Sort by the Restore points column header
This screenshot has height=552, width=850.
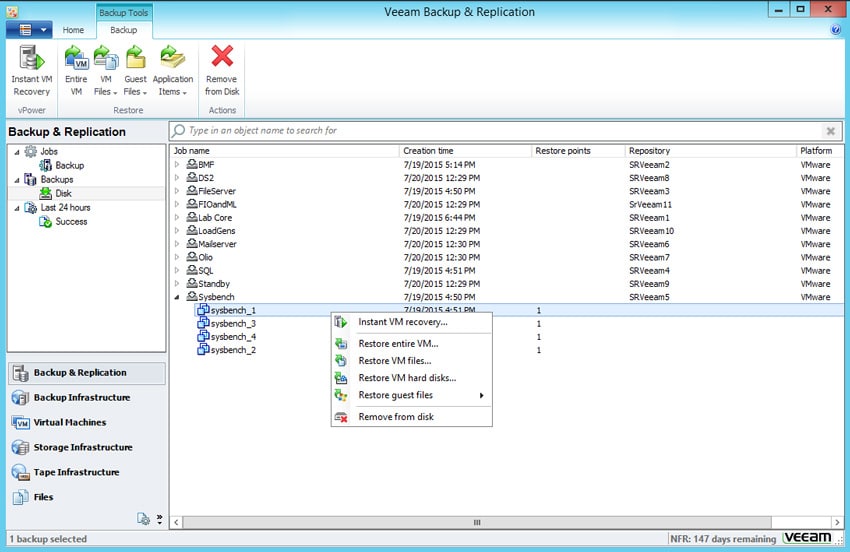click(x=578, y=151)
